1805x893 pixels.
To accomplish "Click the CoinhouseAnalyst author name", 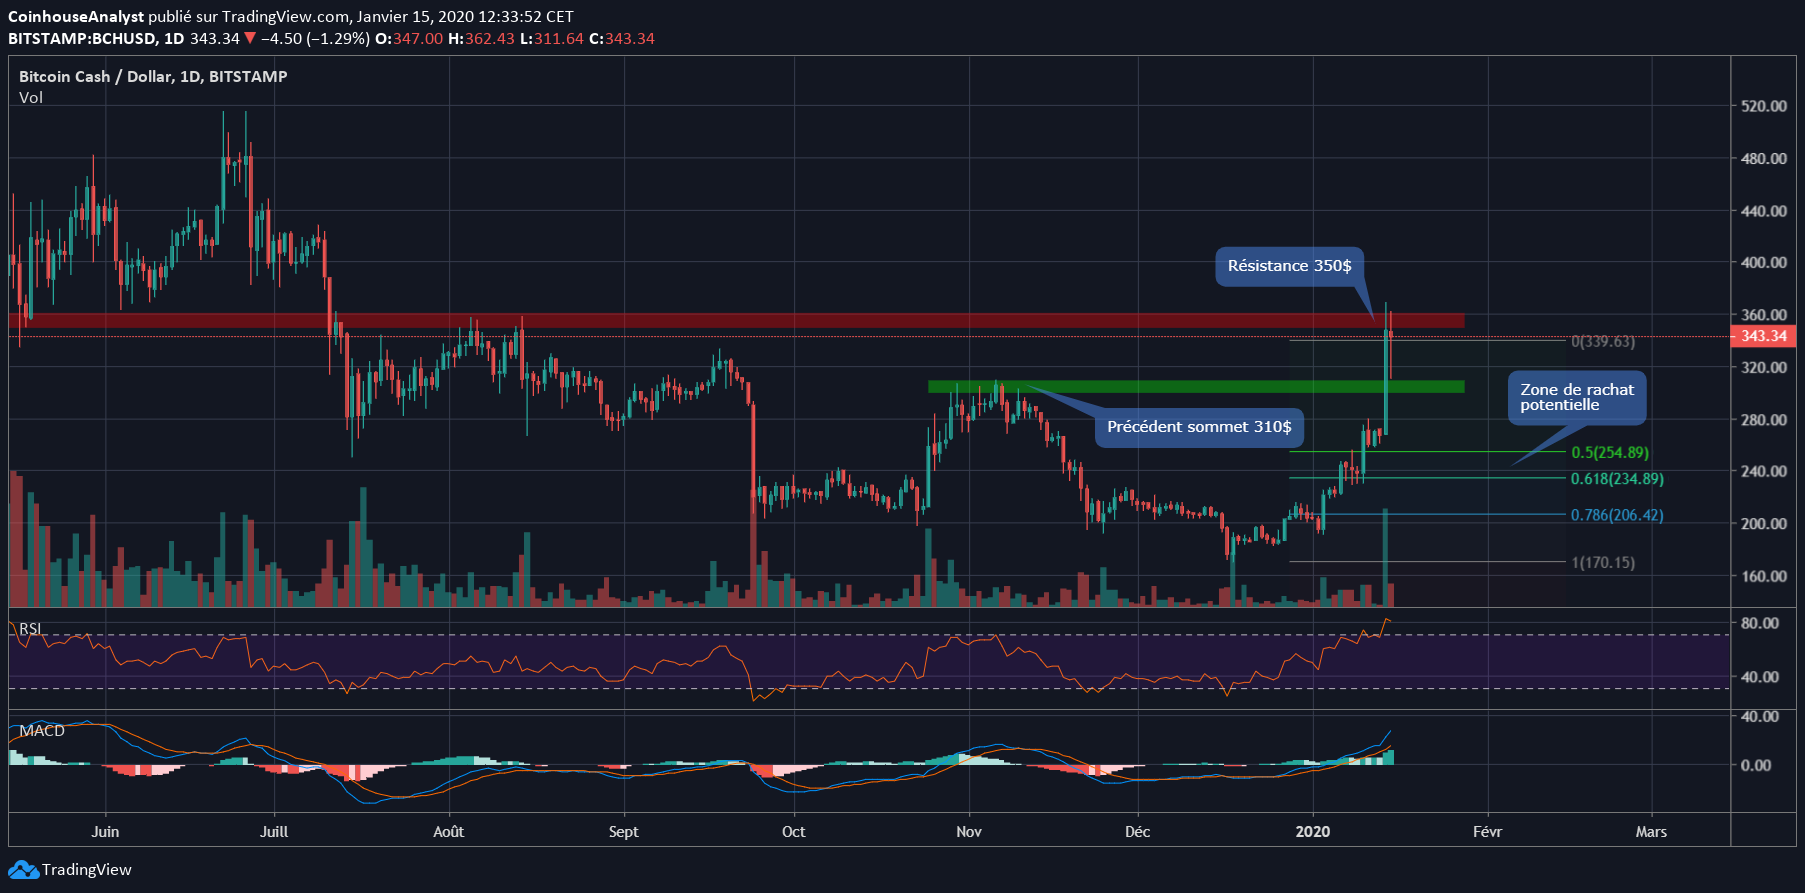I will (76, 17).
